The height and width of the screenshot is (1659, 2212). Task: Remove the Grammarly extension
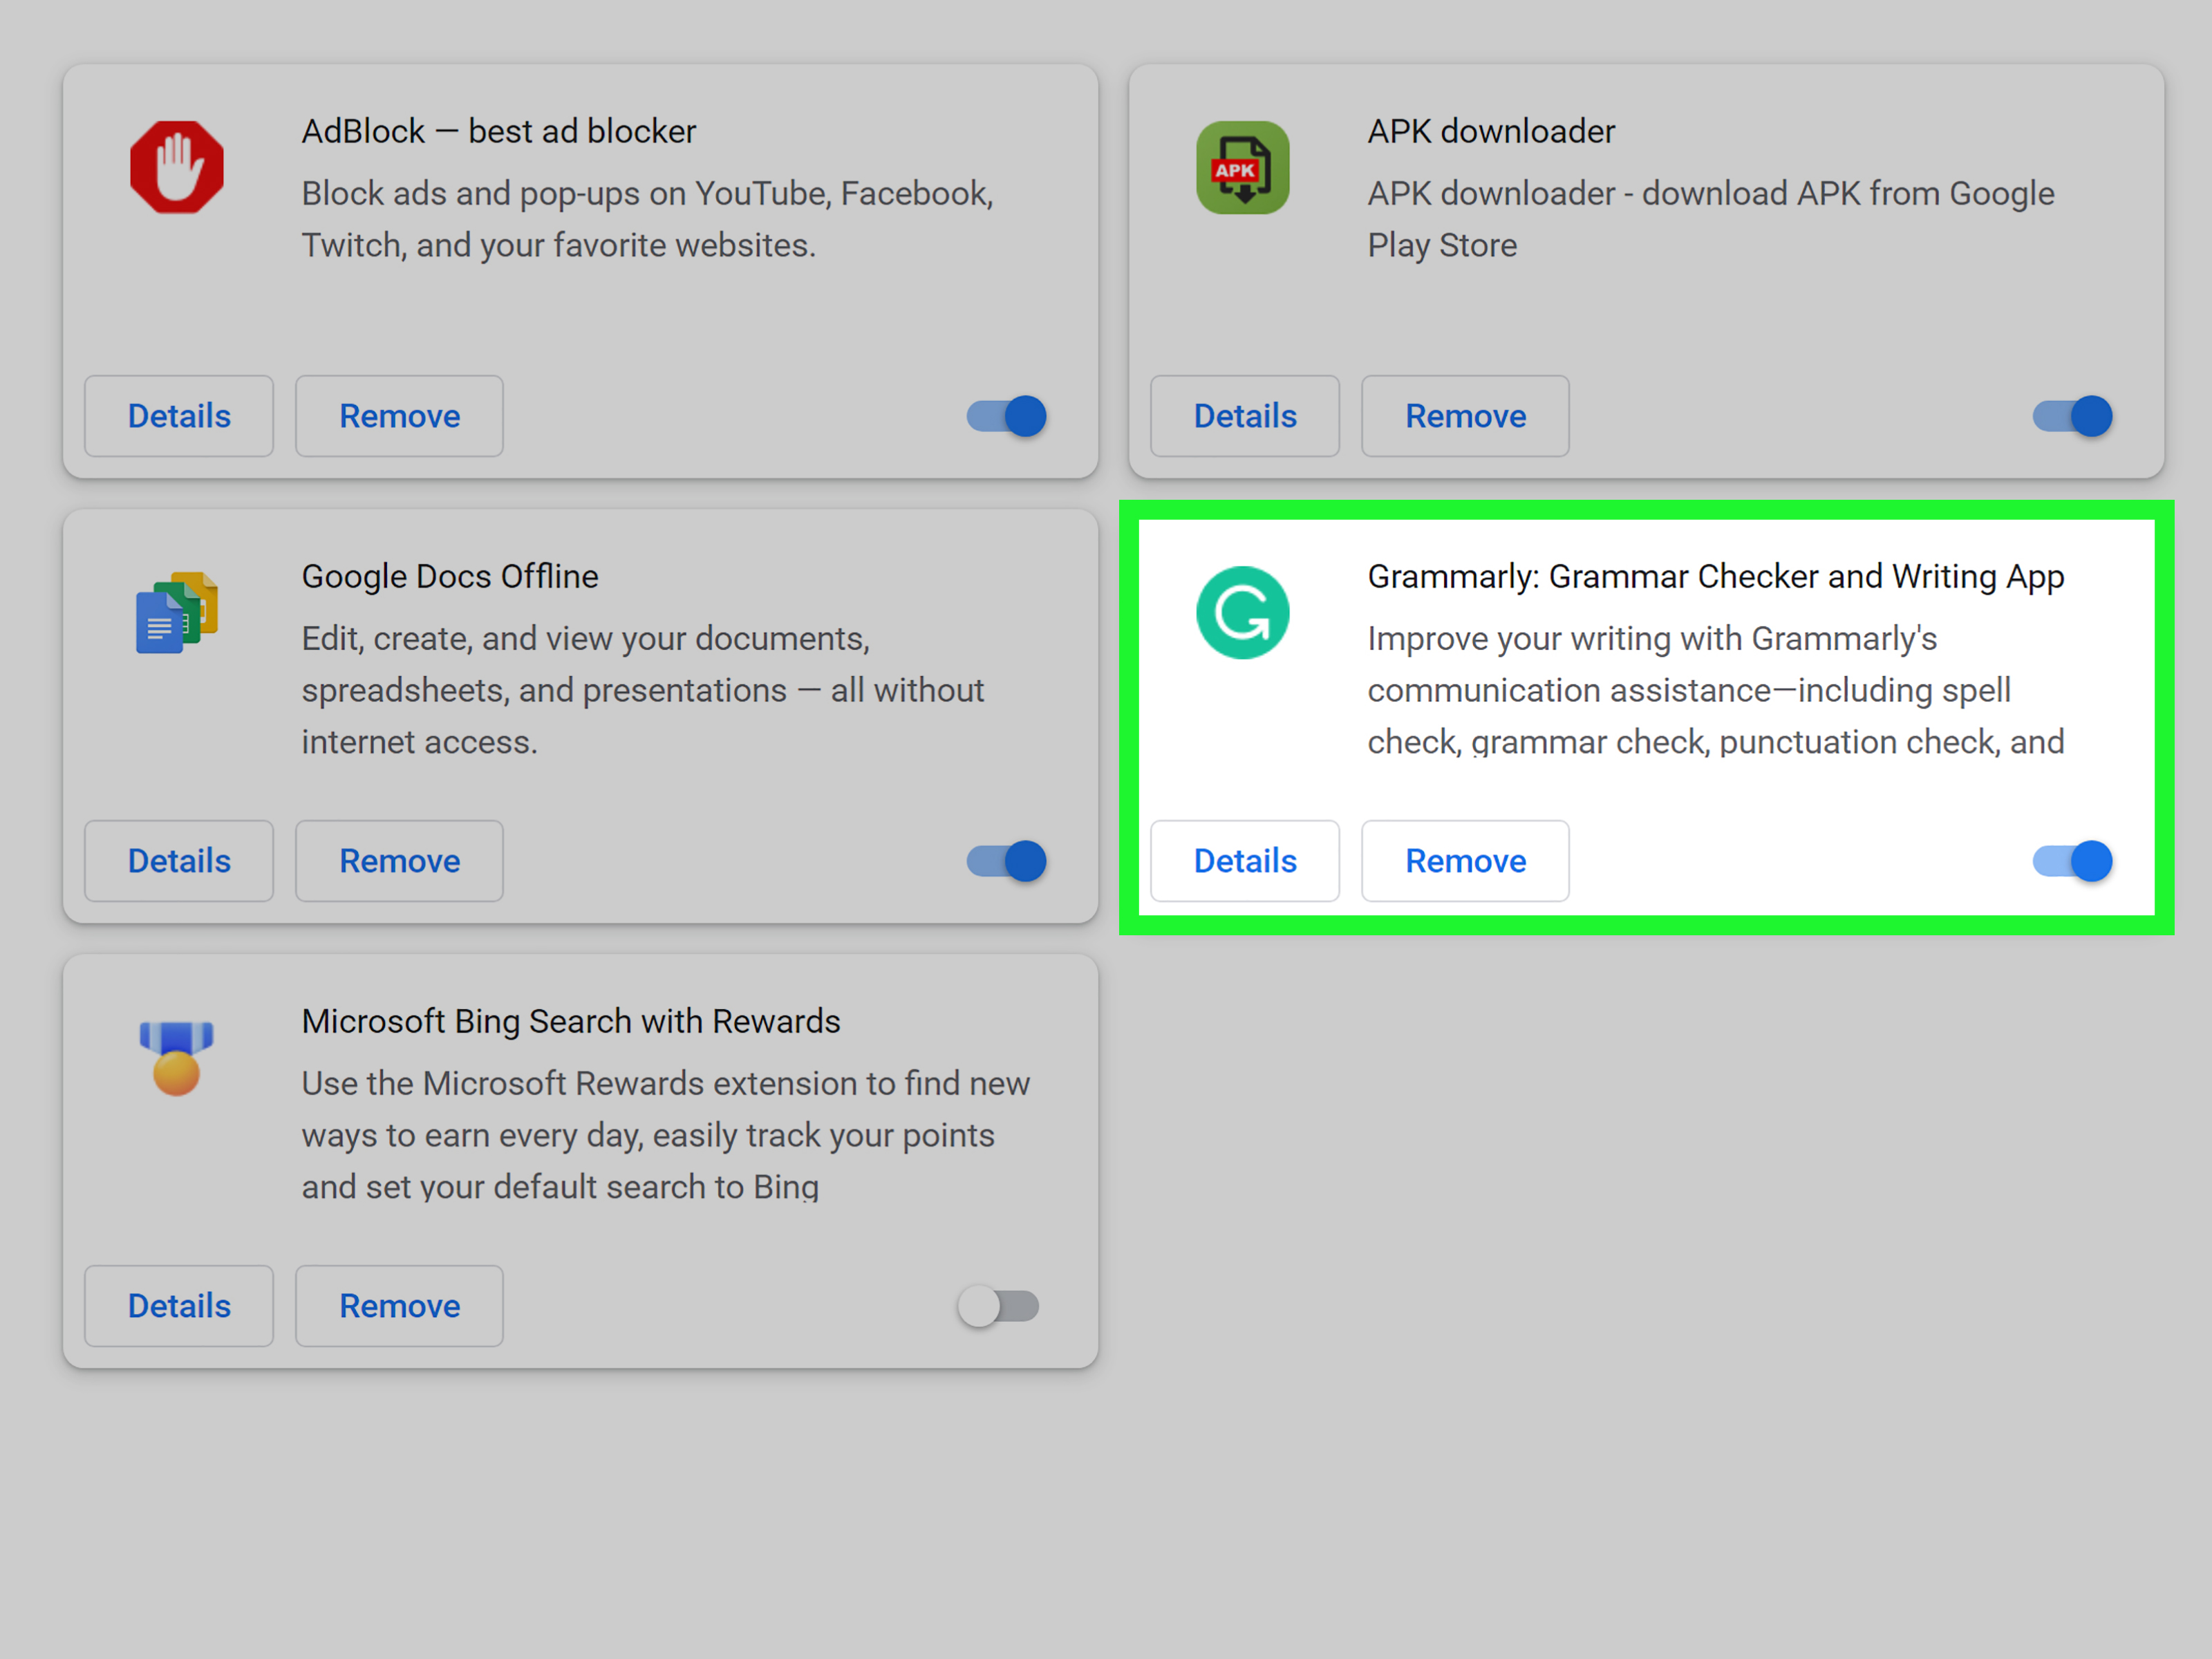(x=1465, y=861)
